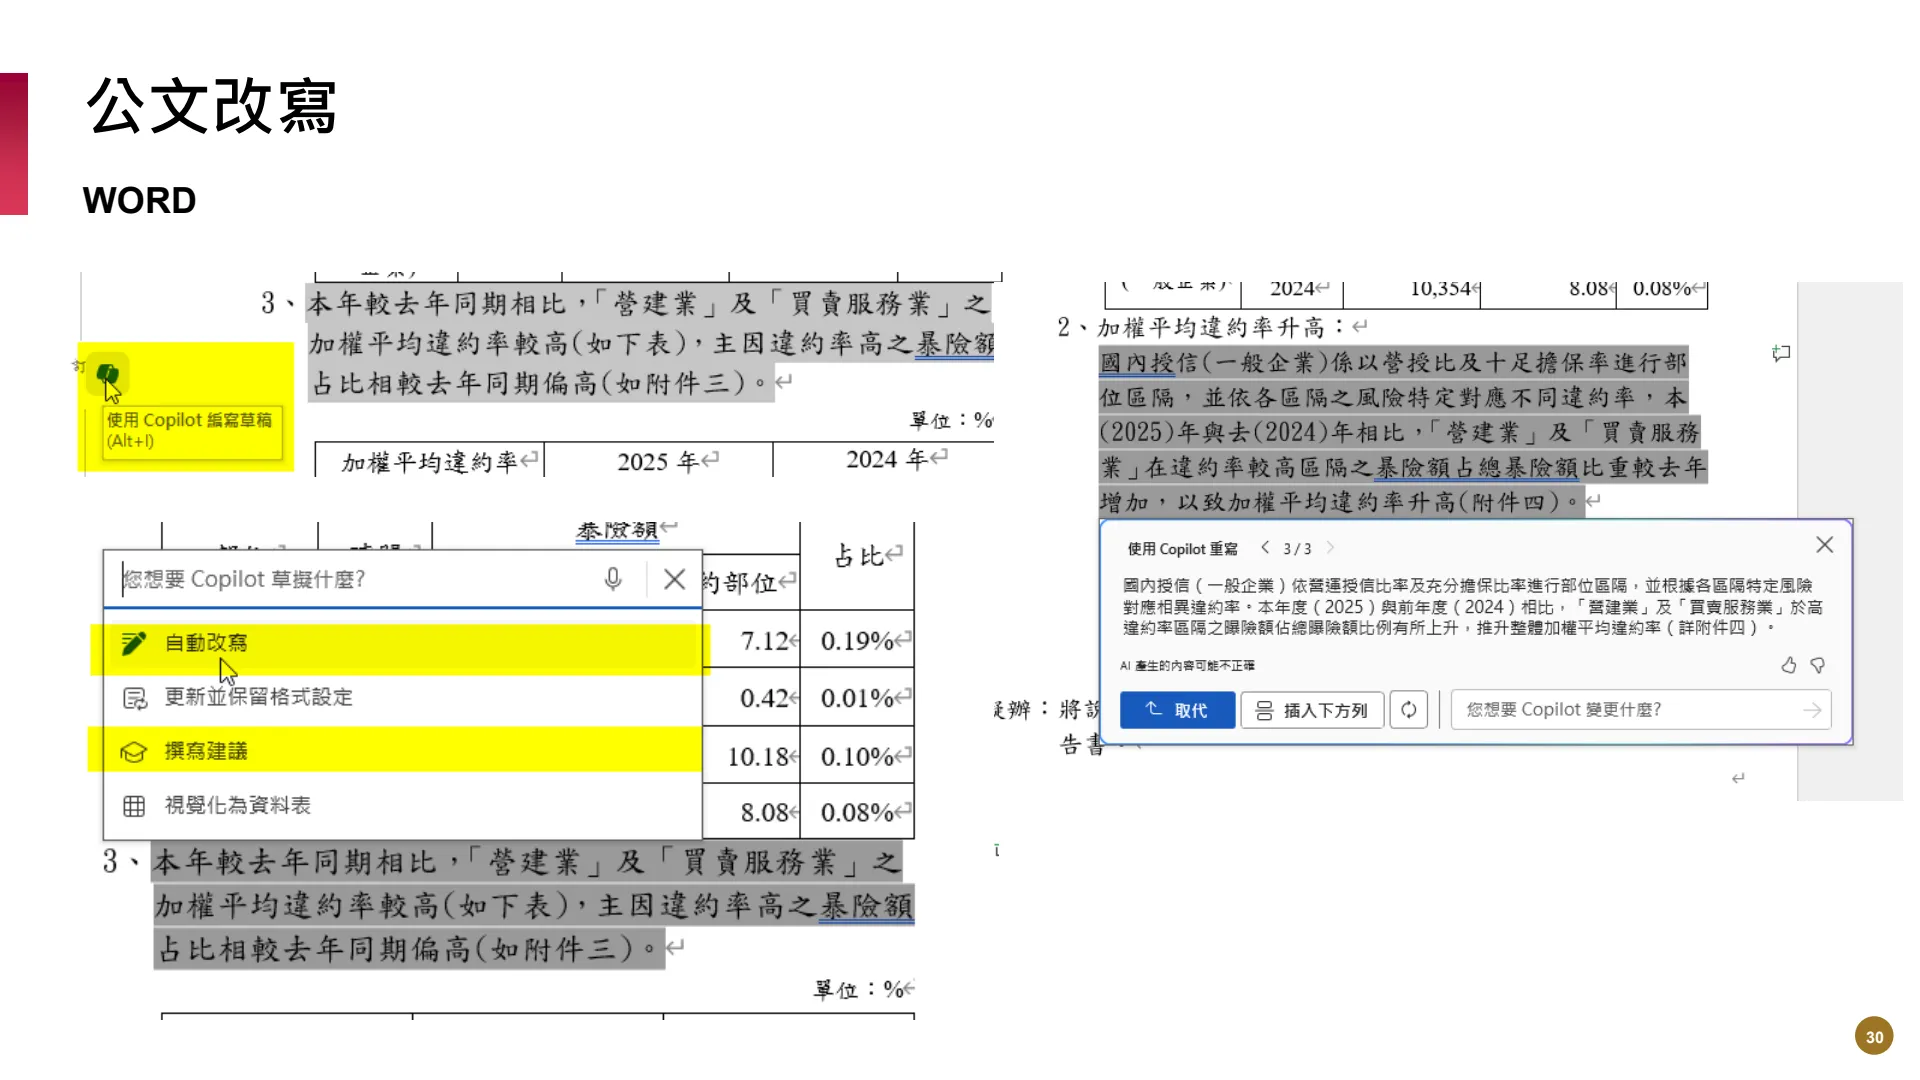Click the 10,354 table cell
Image resolution: width=1920 pixels, height=1080 pixels.
click(x=1443, y=289)
